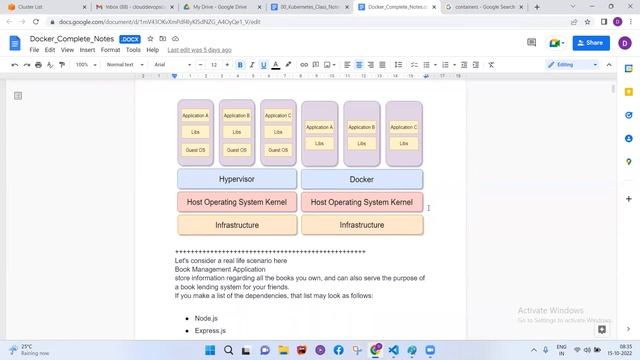
Task: Increase font size with plus button
Action: (x=227, y=65)
